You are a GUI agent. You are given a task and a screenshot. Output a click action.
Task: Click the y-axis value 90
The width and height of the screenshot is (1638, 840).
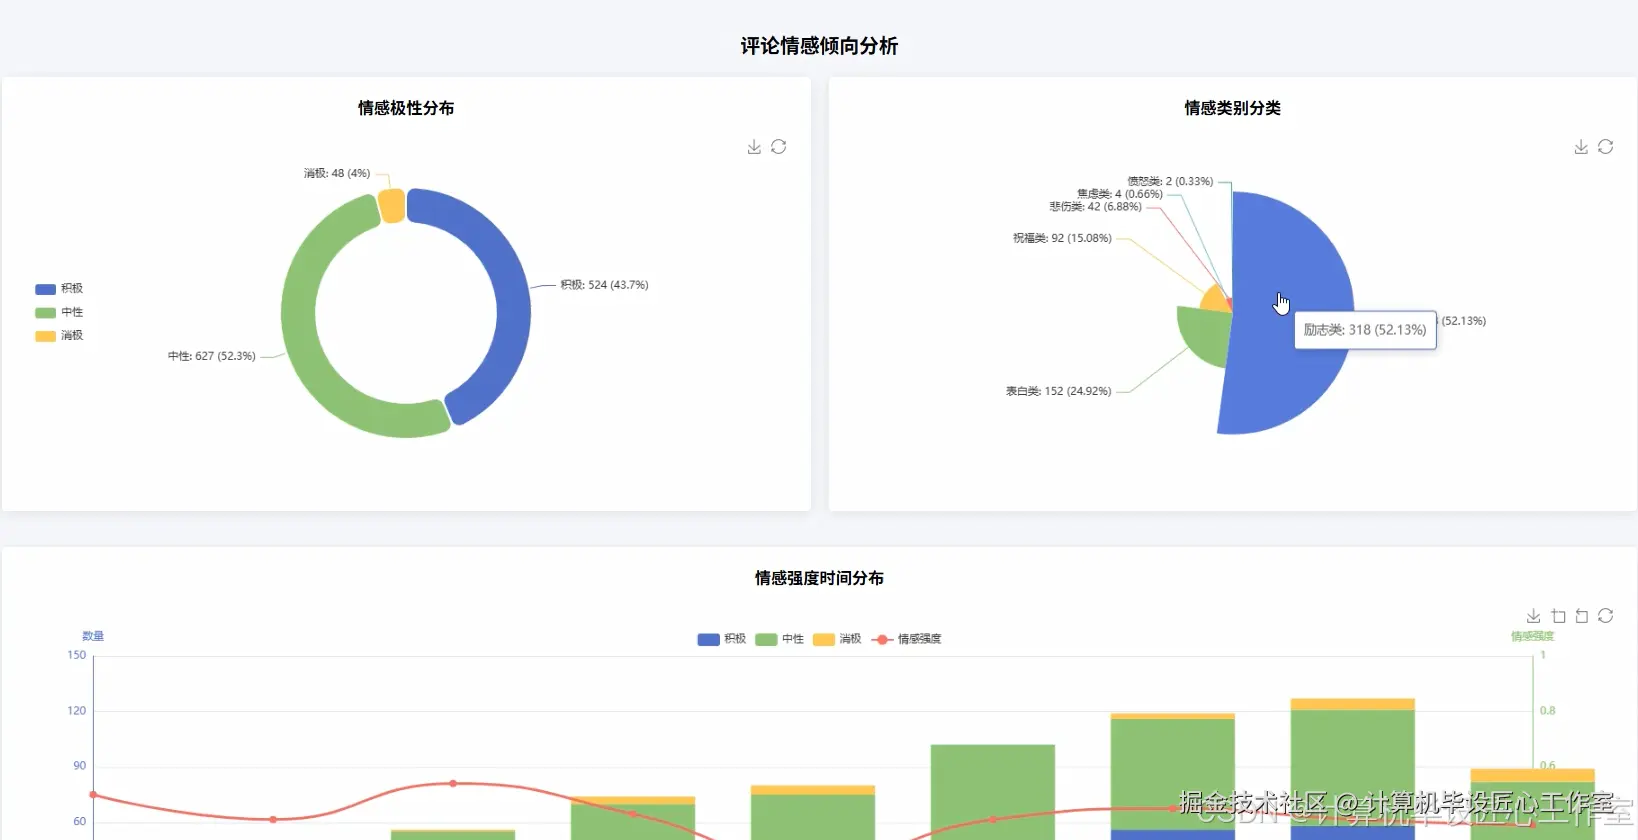(79, 766)
